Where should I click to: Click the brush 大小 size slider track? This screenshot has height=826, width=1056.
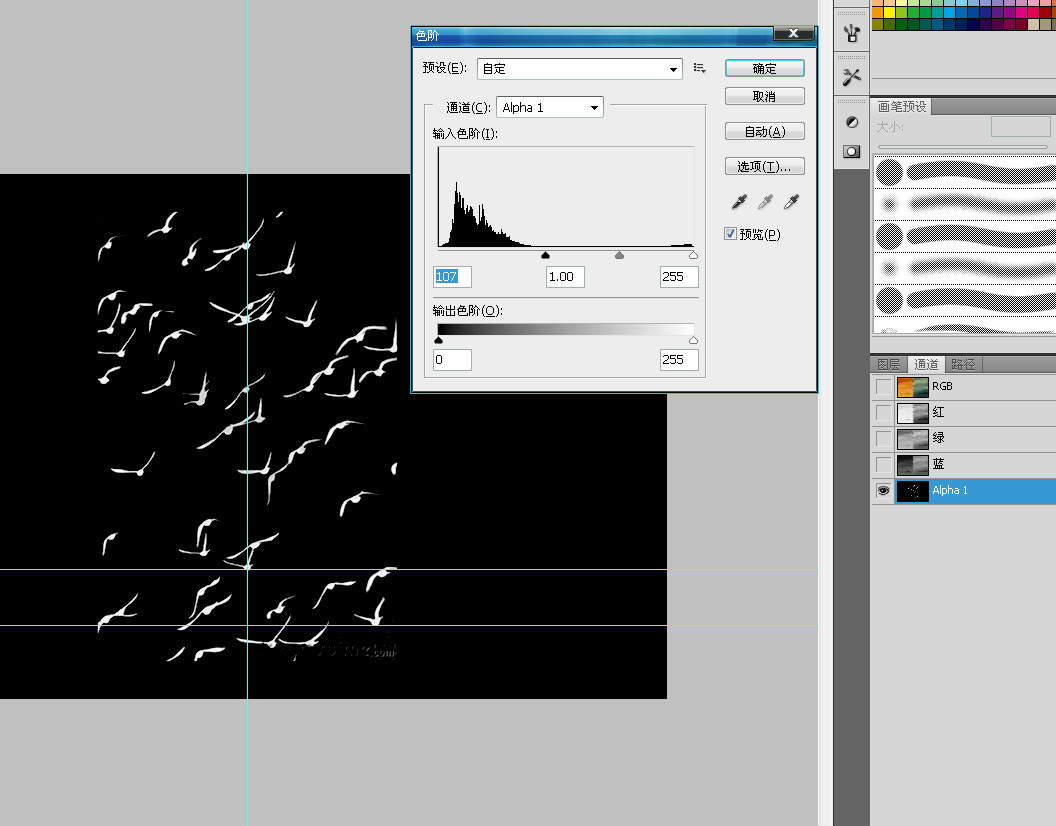[x=962, y=146]
